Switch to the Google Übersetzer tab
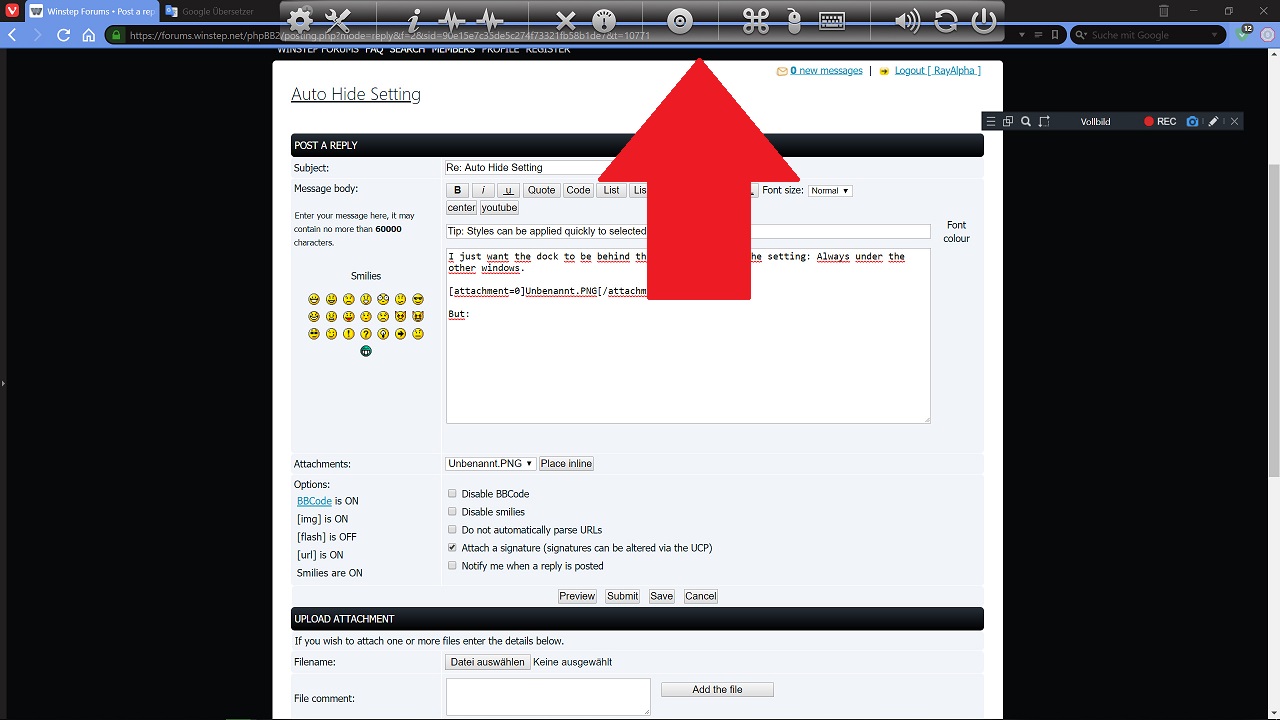The height and width of the screenshot is (720, 1280). pyautogui.click(x=217, y=12)
